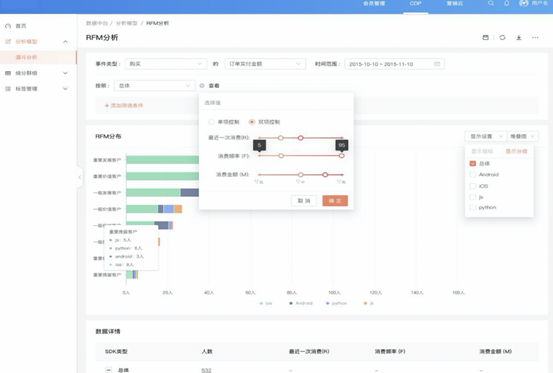This screenshot has width=553, height=373.
Task: Click the 消费金额(M) right slider handle
Action: pyautogui.click(x=325, y=175)
